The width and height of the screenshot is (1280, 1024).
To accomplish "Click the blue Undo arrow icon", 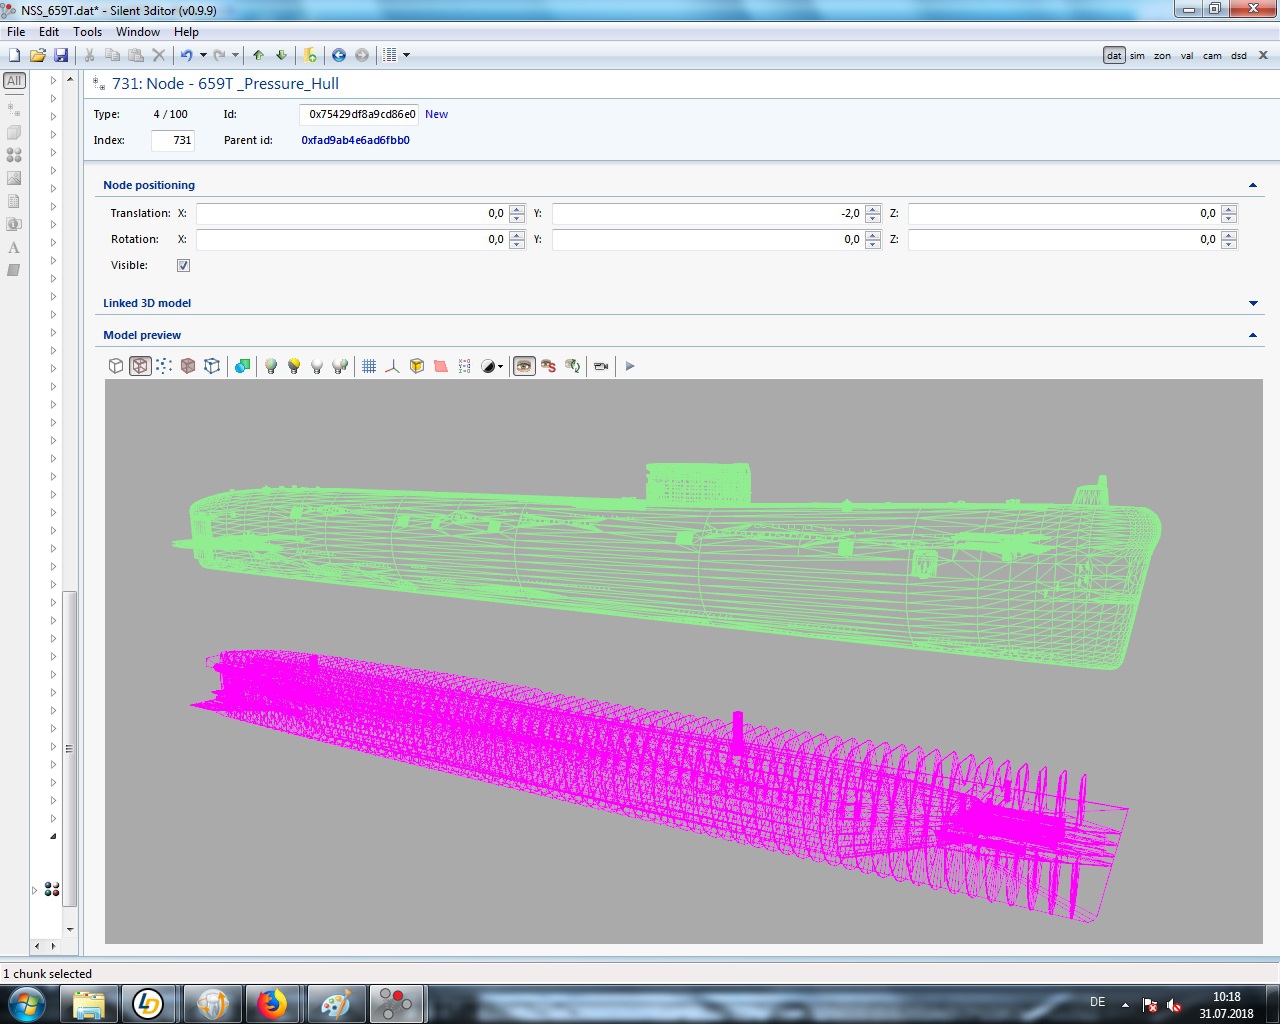I will [x=186, y=55].
